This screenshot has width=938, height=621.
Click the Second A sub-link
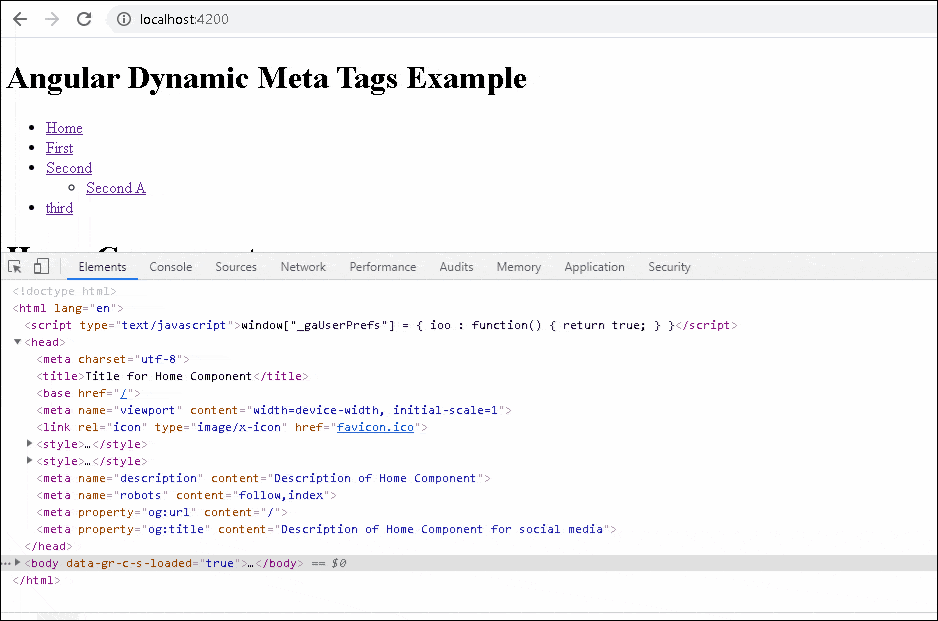click(x=115, y=188)
